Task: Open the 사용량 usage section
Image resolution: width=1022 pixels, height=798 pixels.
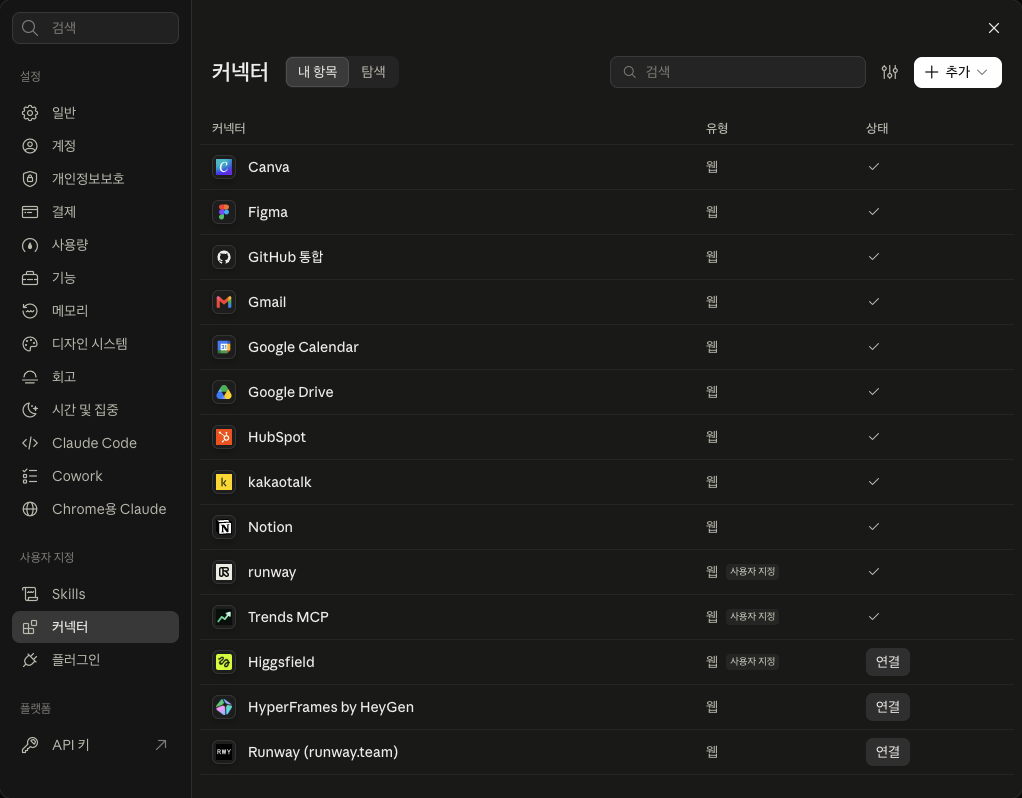Action: 95,245
